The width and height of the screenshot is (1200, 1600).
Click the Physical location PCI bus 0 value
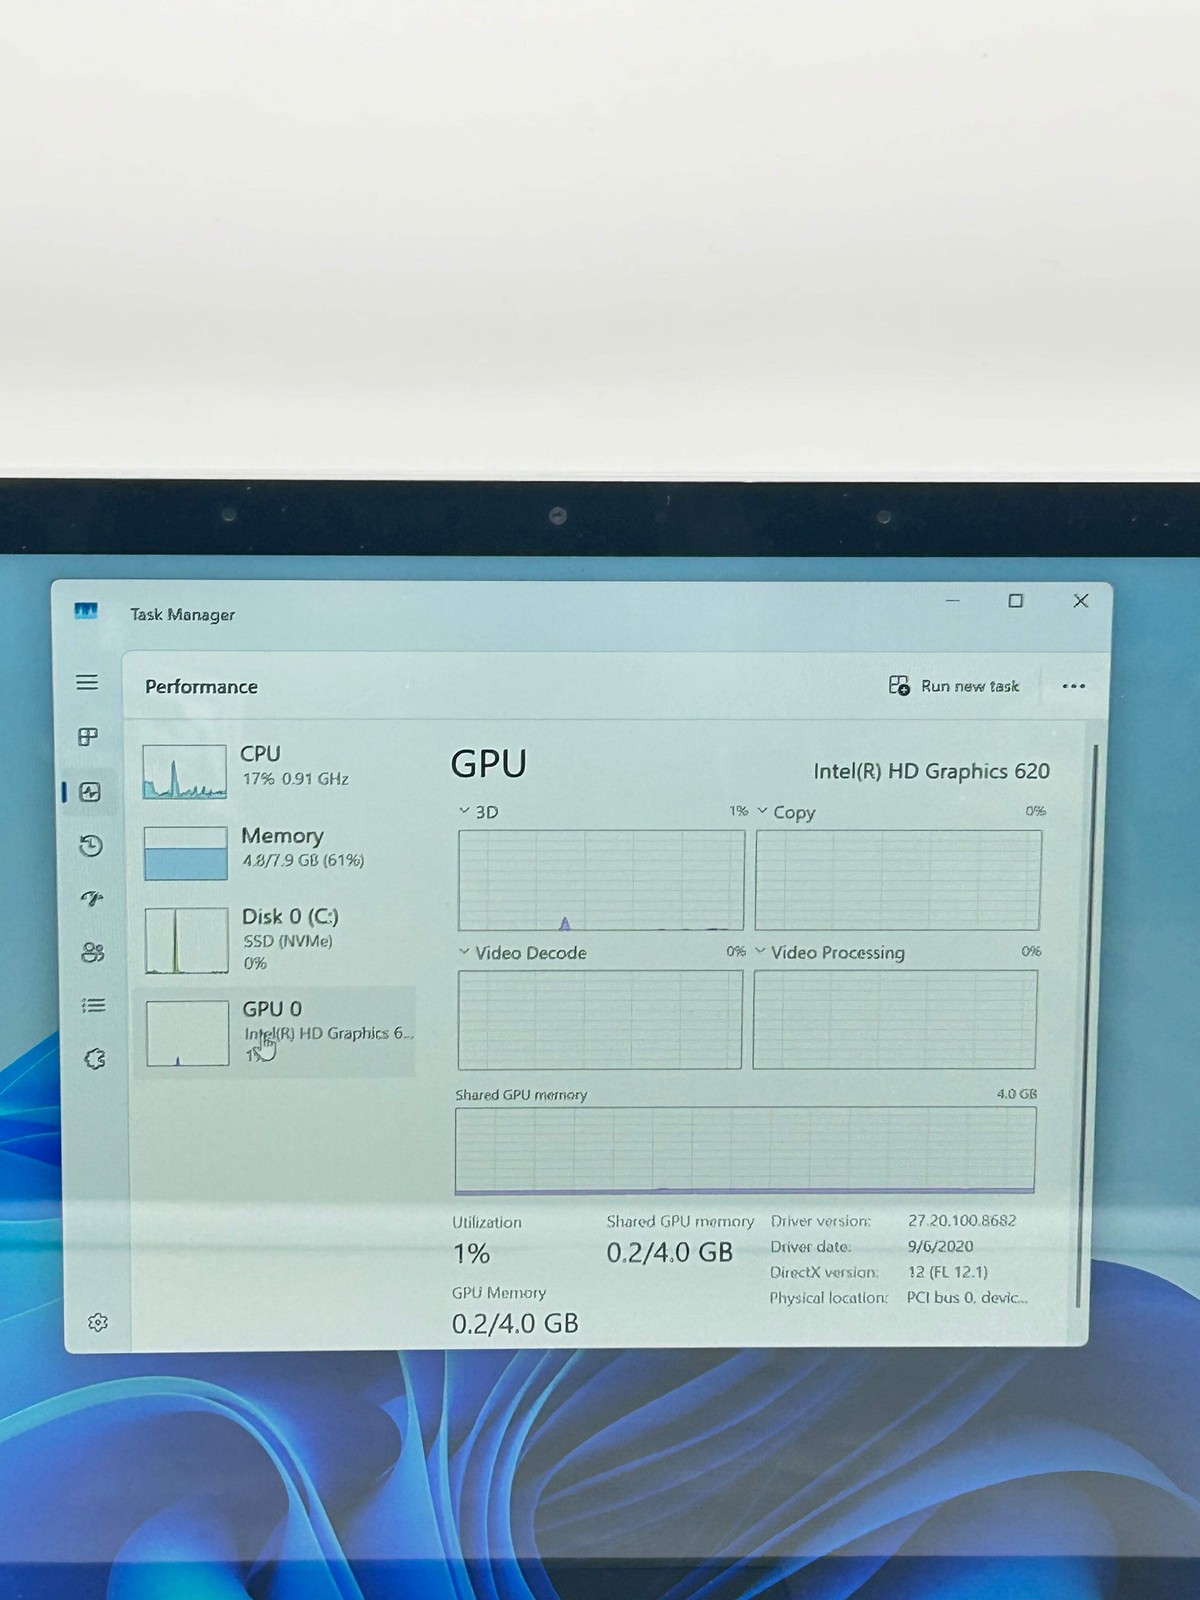[967, 1298]
